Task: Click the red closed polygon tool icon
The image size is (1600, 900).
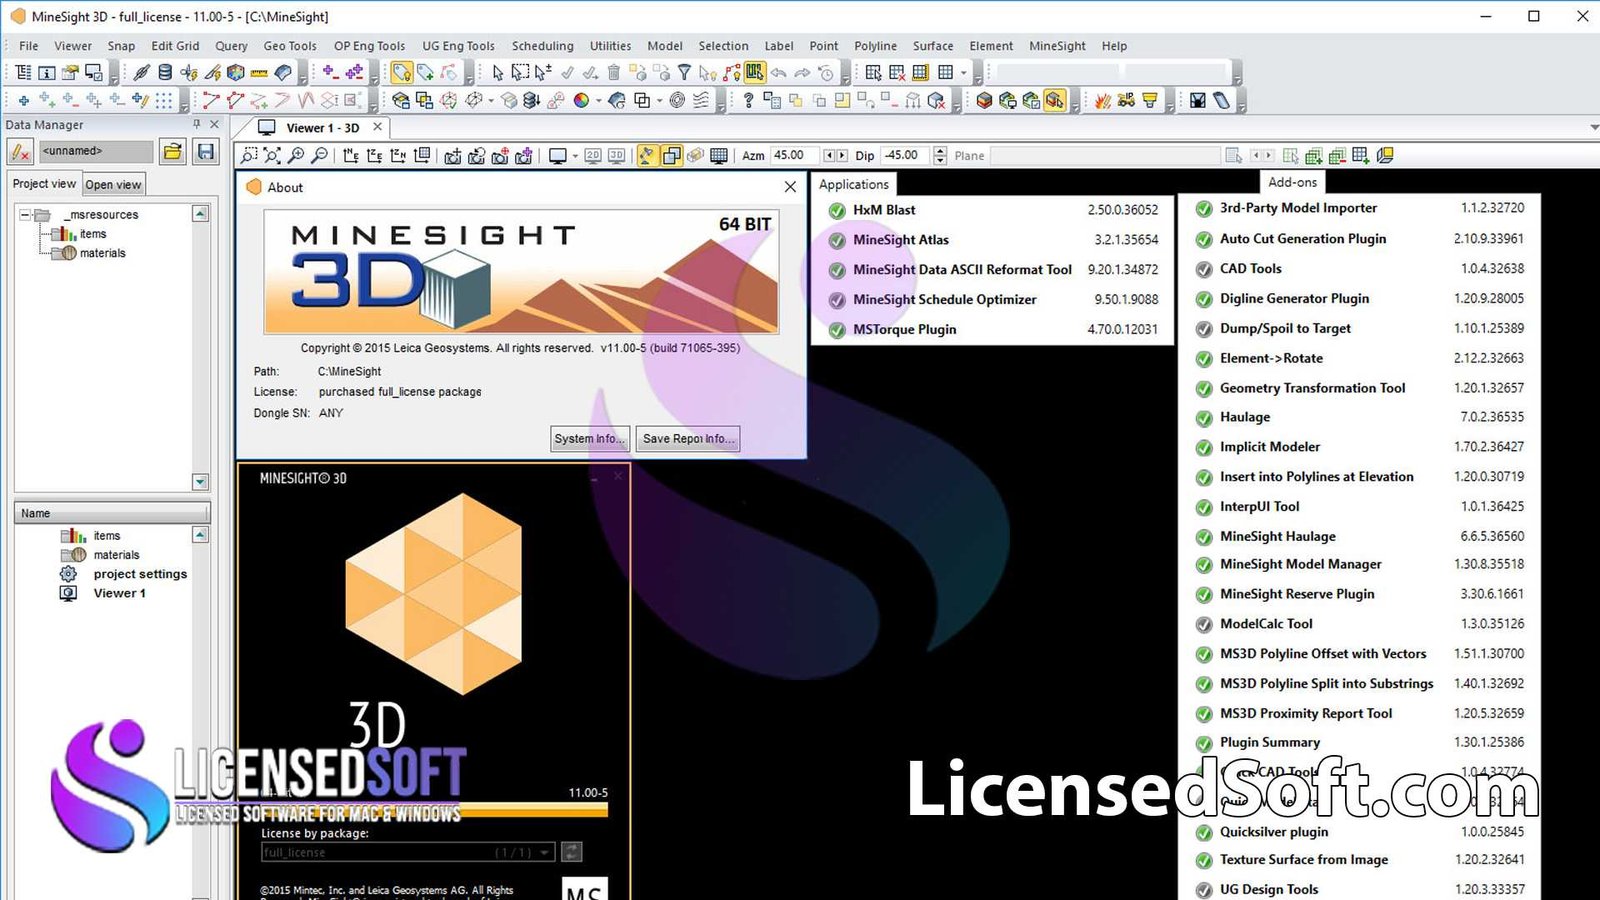Action: [235, 100]
